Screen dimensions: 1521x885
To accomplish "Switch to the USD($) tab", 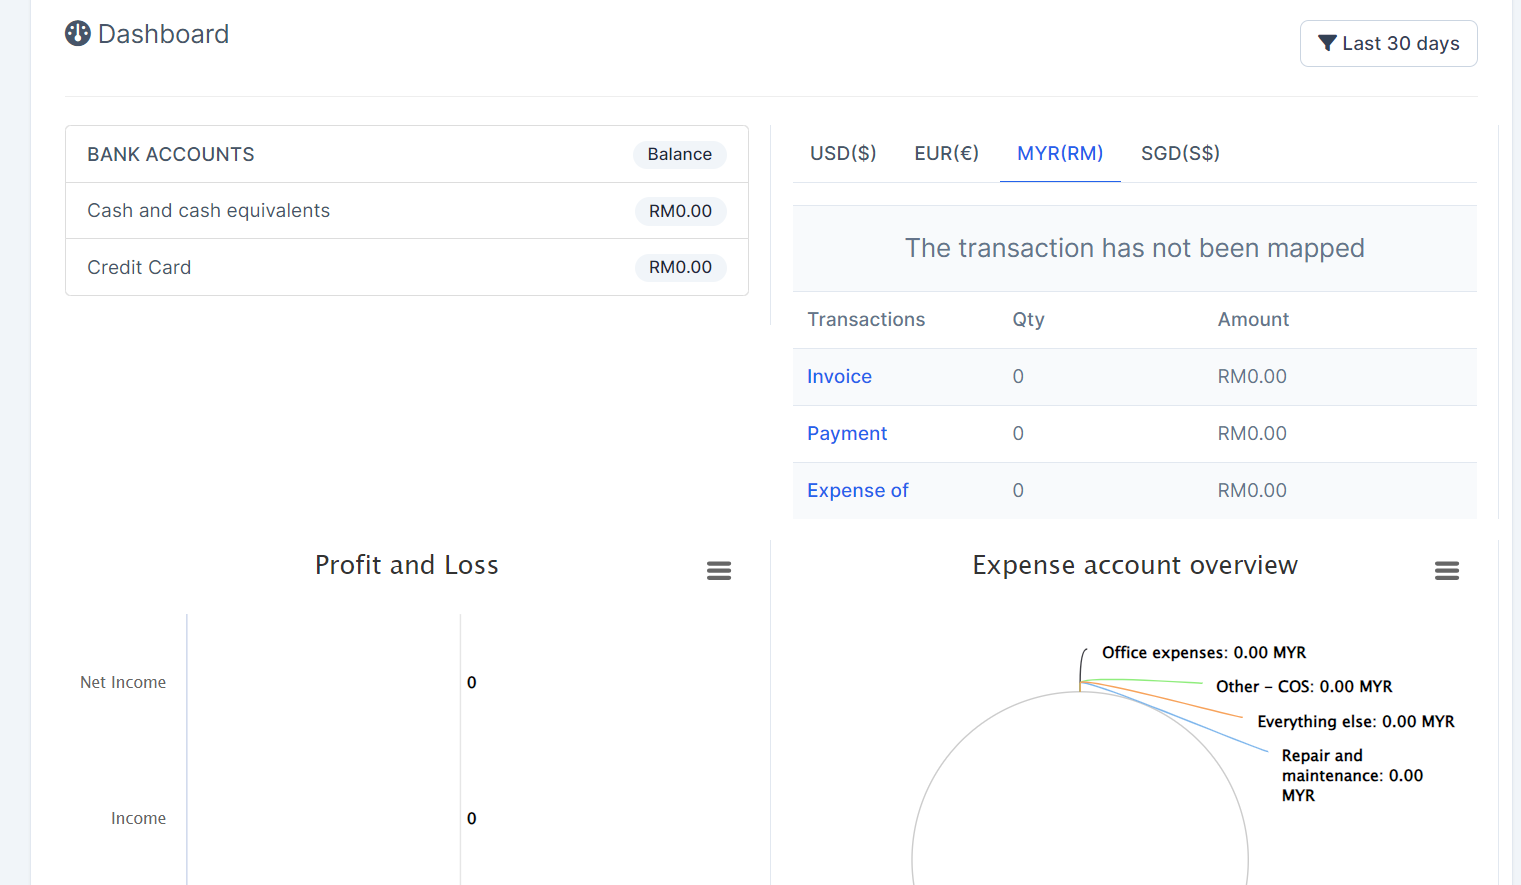I will coord(842,153).
